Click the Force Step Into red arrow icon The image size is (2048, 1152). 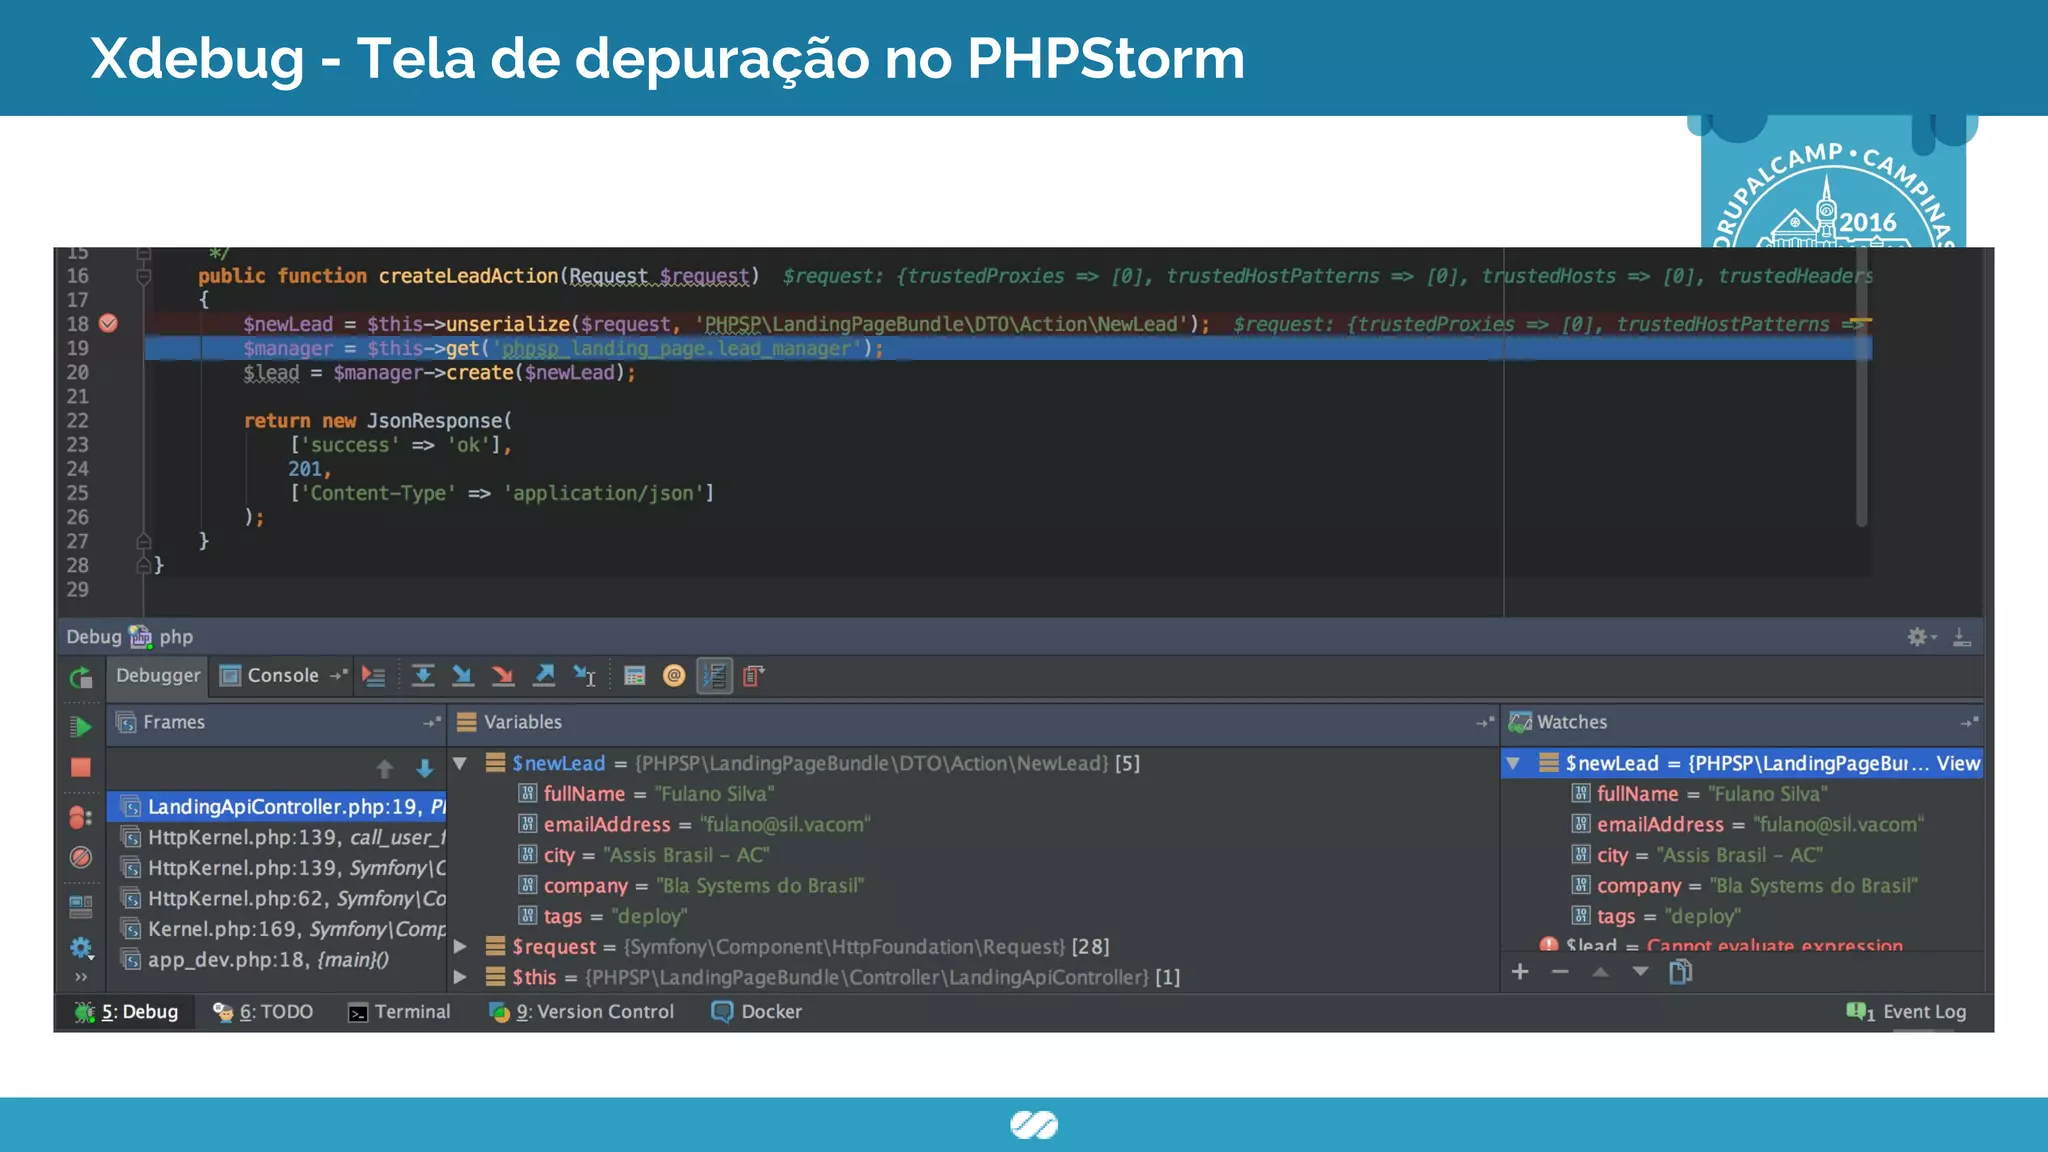click(503, 677)
